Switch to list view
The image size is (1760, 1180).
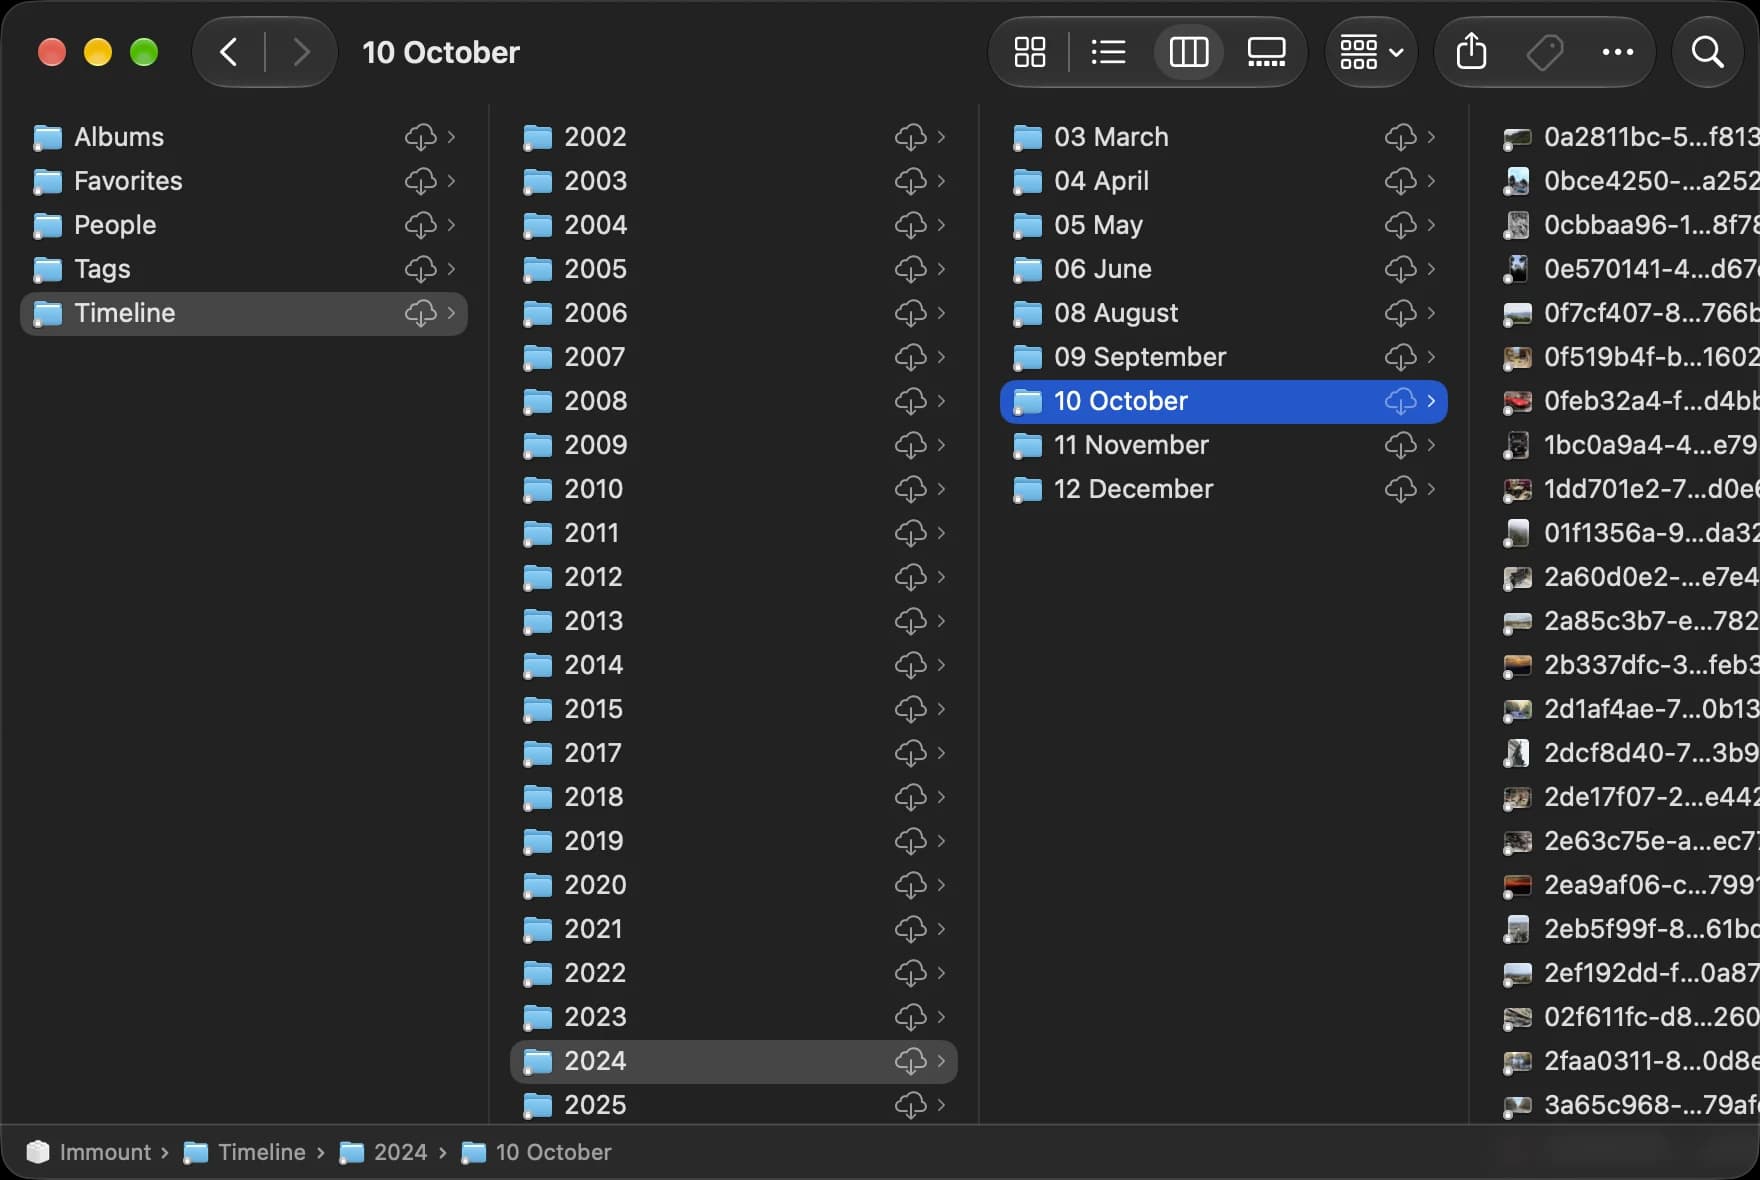pos(1108,52)
